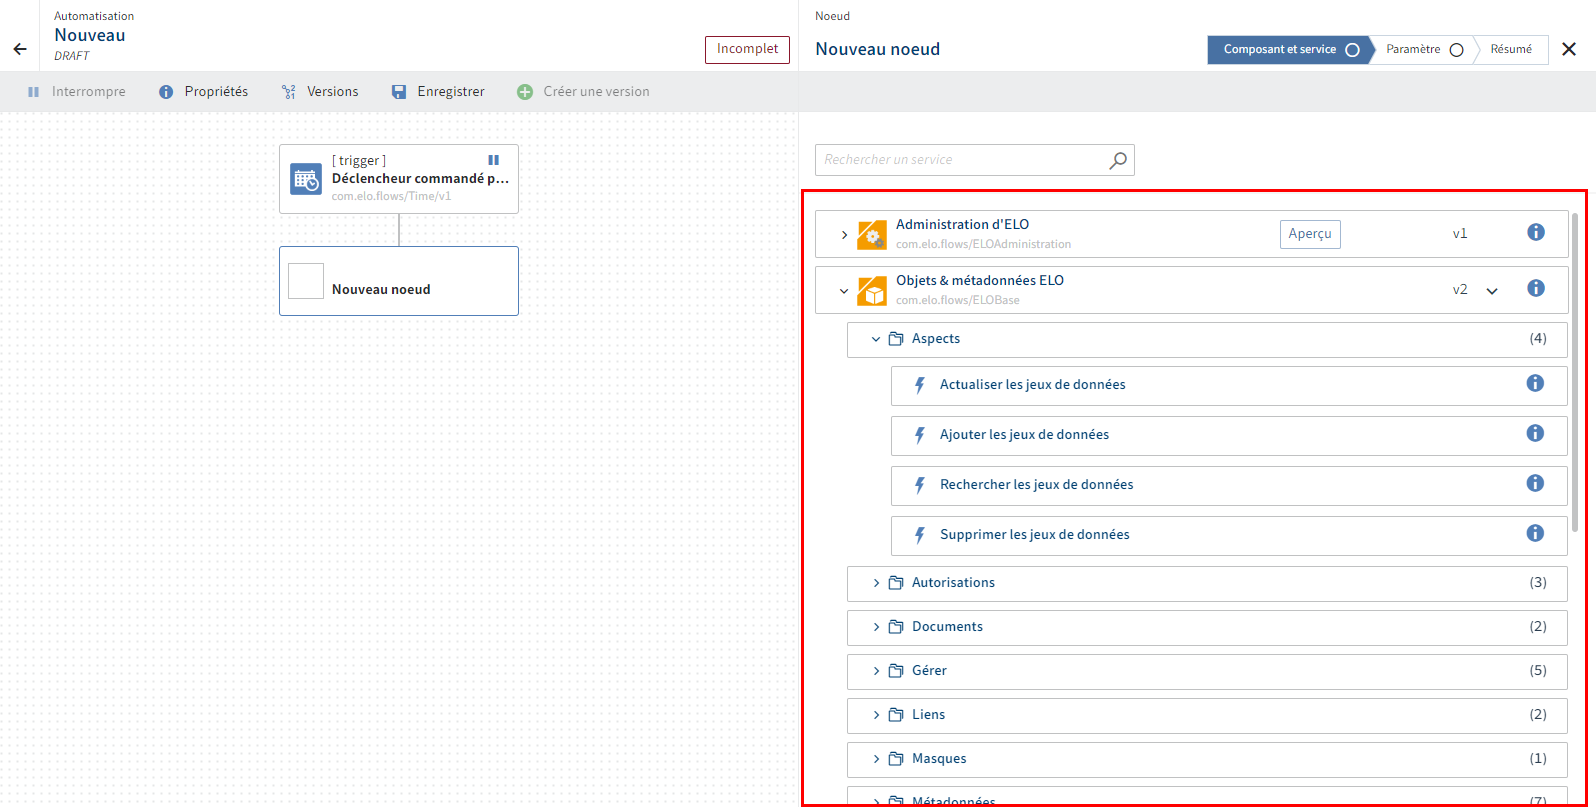Click lightning icon of Ajouter les jeux
The width and height of the screenshot is (1596, 807).
921,435
